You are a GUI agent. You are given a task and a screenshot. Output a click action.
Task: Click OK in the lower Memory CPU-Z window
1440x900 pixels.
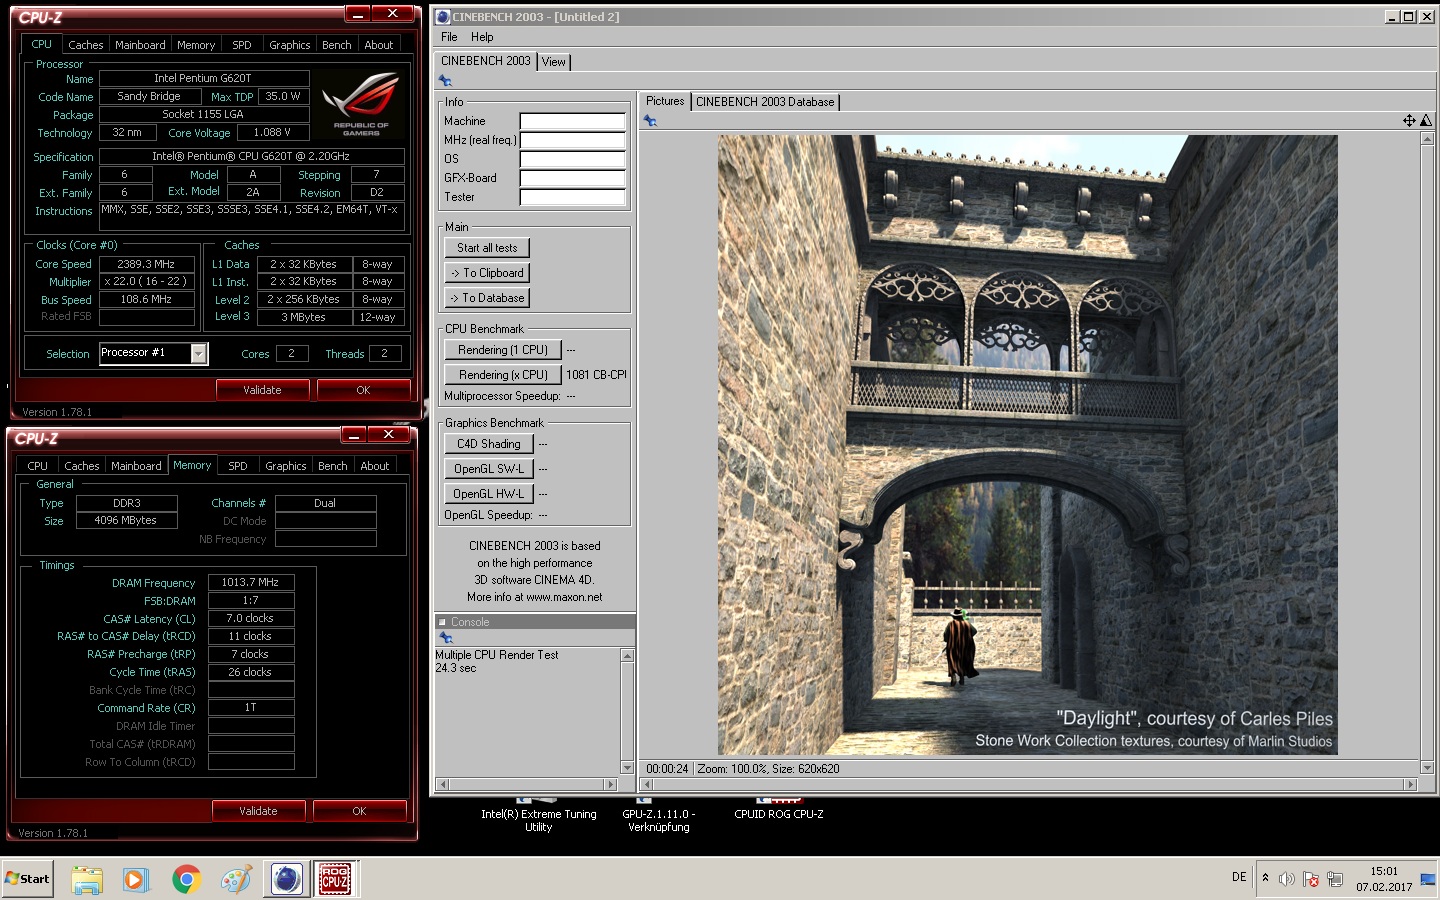359,811
